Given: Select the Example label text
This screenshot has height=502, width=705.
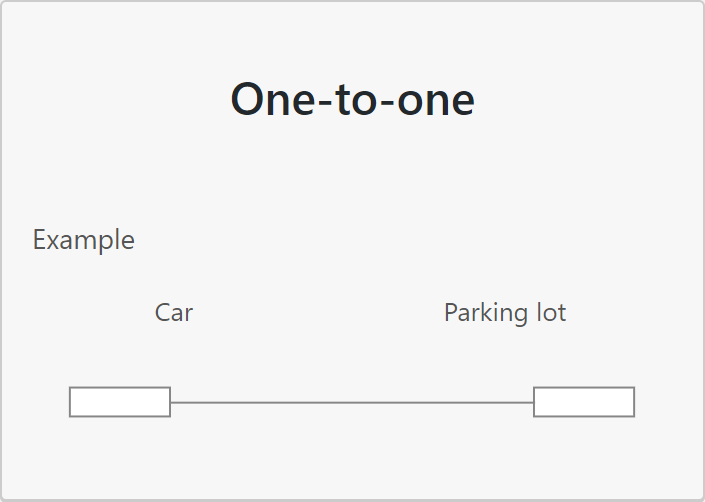Looking at the screenshot, I should (84, 240).
